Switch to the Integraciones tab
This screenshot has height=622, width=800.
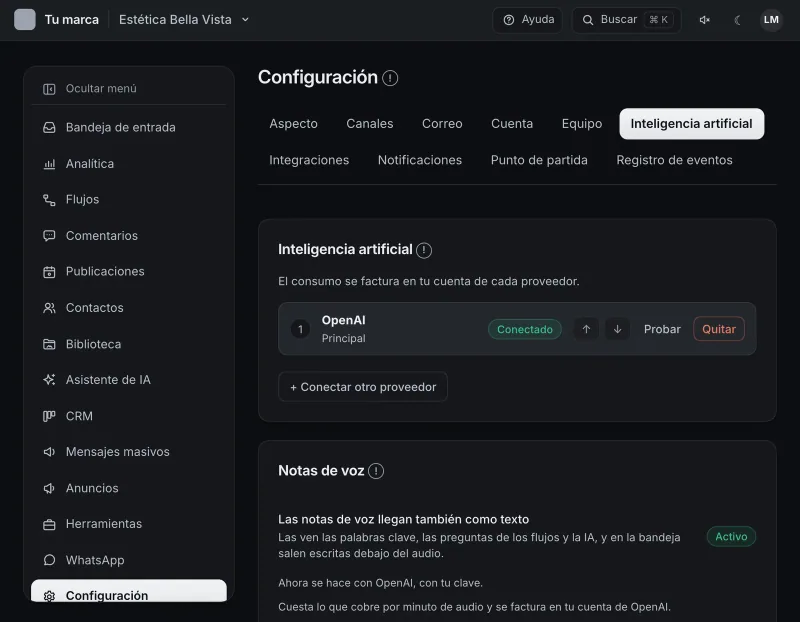click(x=309, y=160)
